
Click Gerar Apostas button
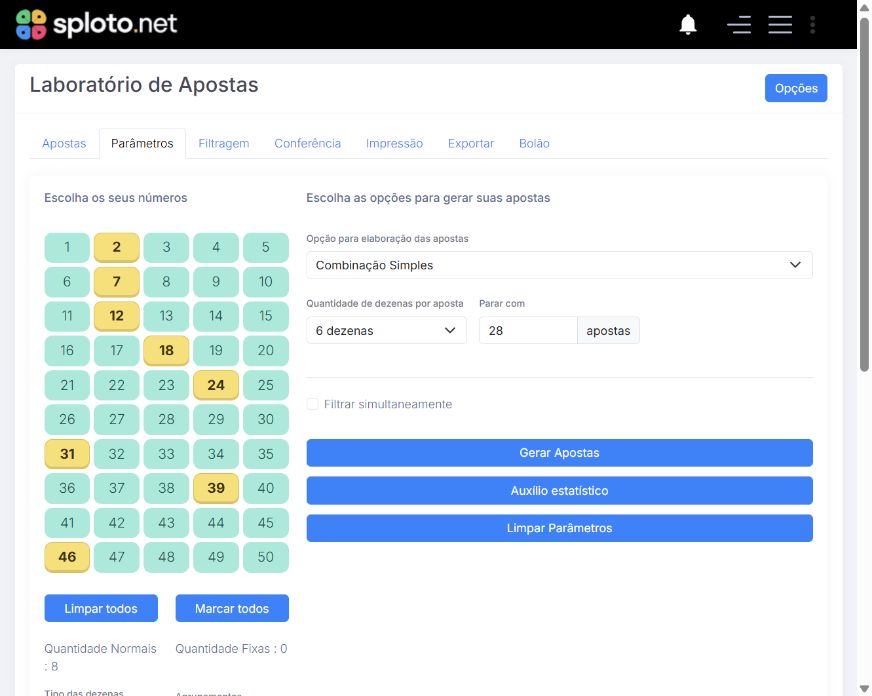[559, 453]
